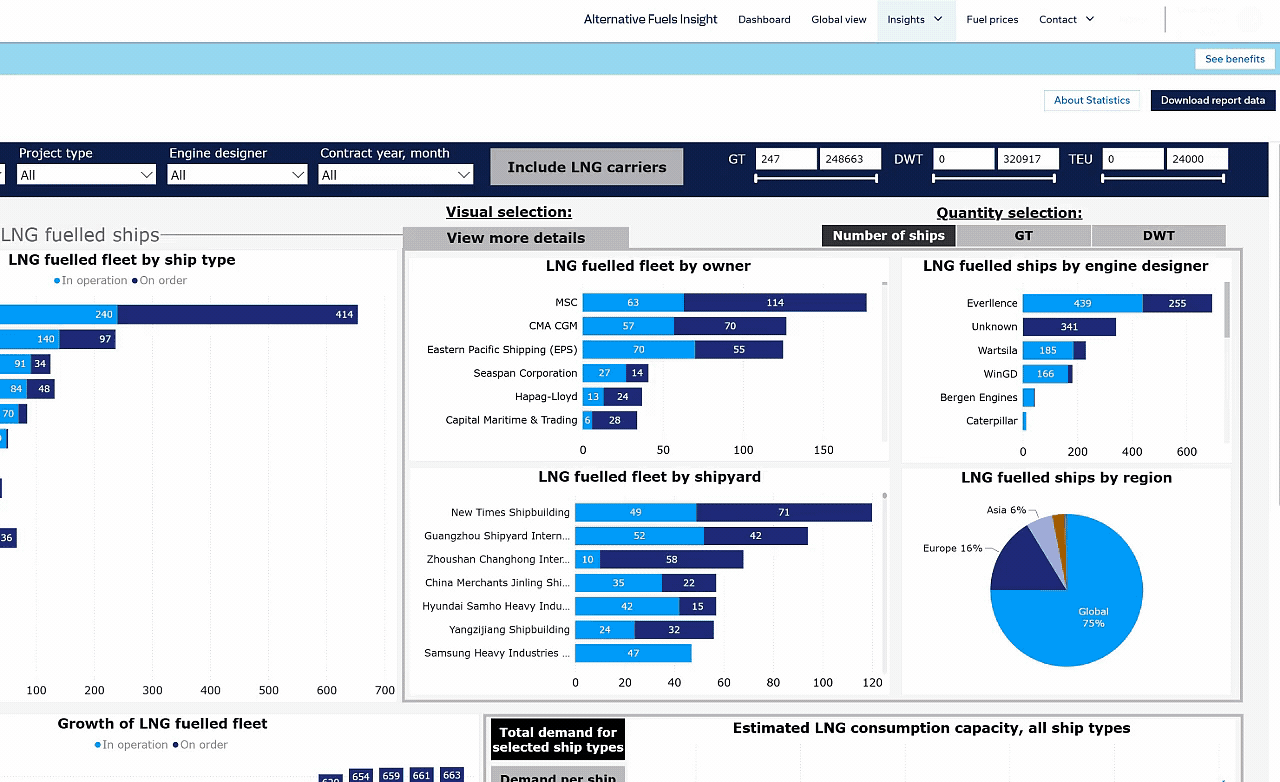Screen dimensions: 1280x782
Task: Open the Contact menu chevron
Action: tap(1090, 19)
